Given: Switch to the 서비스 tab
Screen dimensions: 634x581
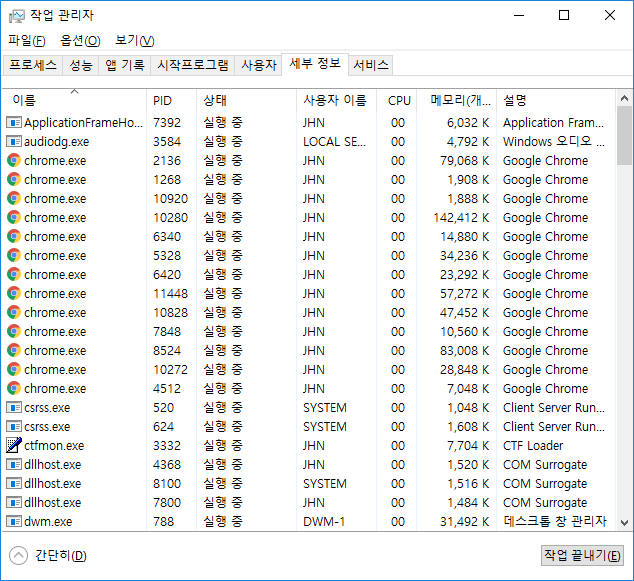Looking at the screenshot, I should point(371,65).
